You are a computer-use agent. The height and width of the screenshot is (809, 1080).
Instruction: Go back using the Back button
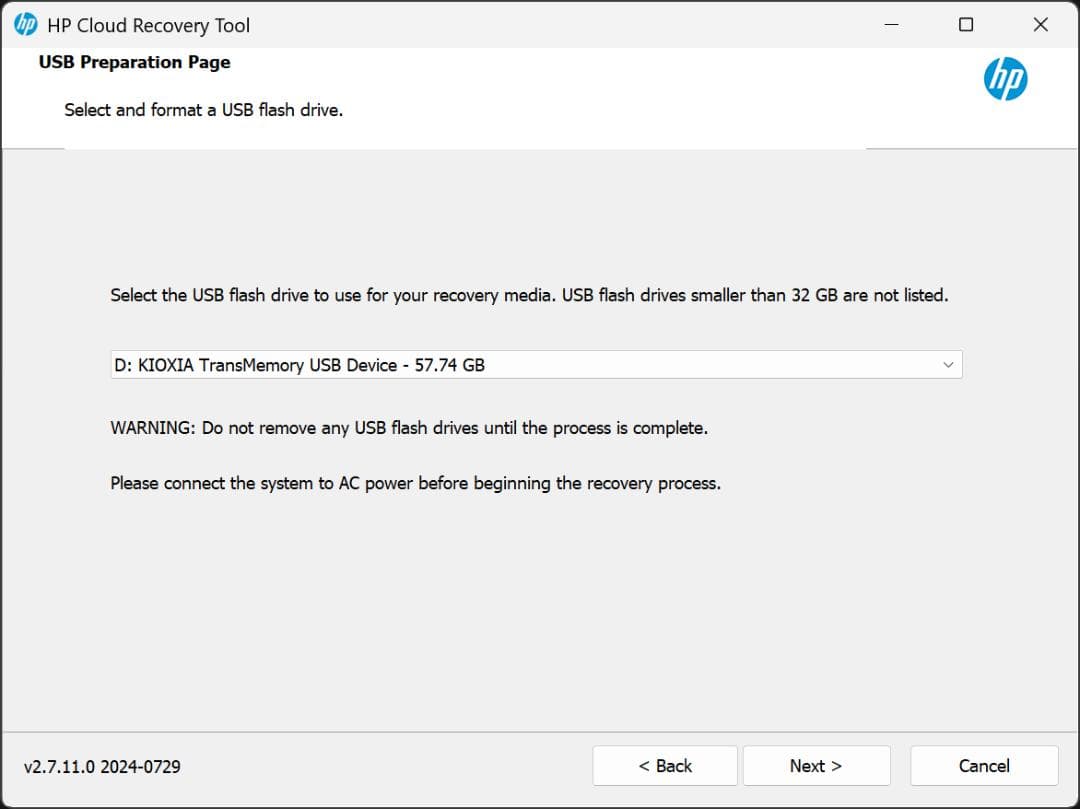tap(663, 765)
